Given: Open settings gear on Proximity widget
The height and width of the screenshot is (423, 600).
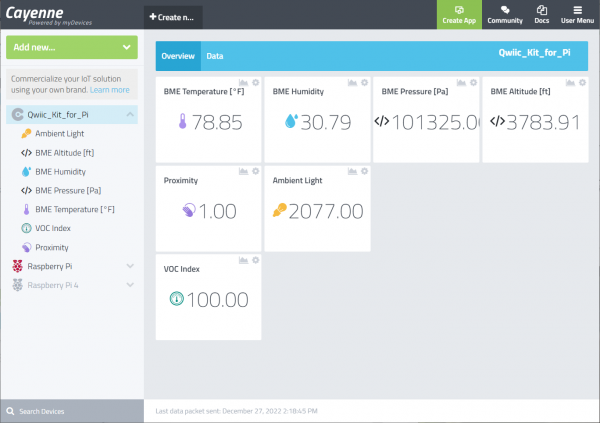Looking at the screenshot, I should [x=256, y=171].
